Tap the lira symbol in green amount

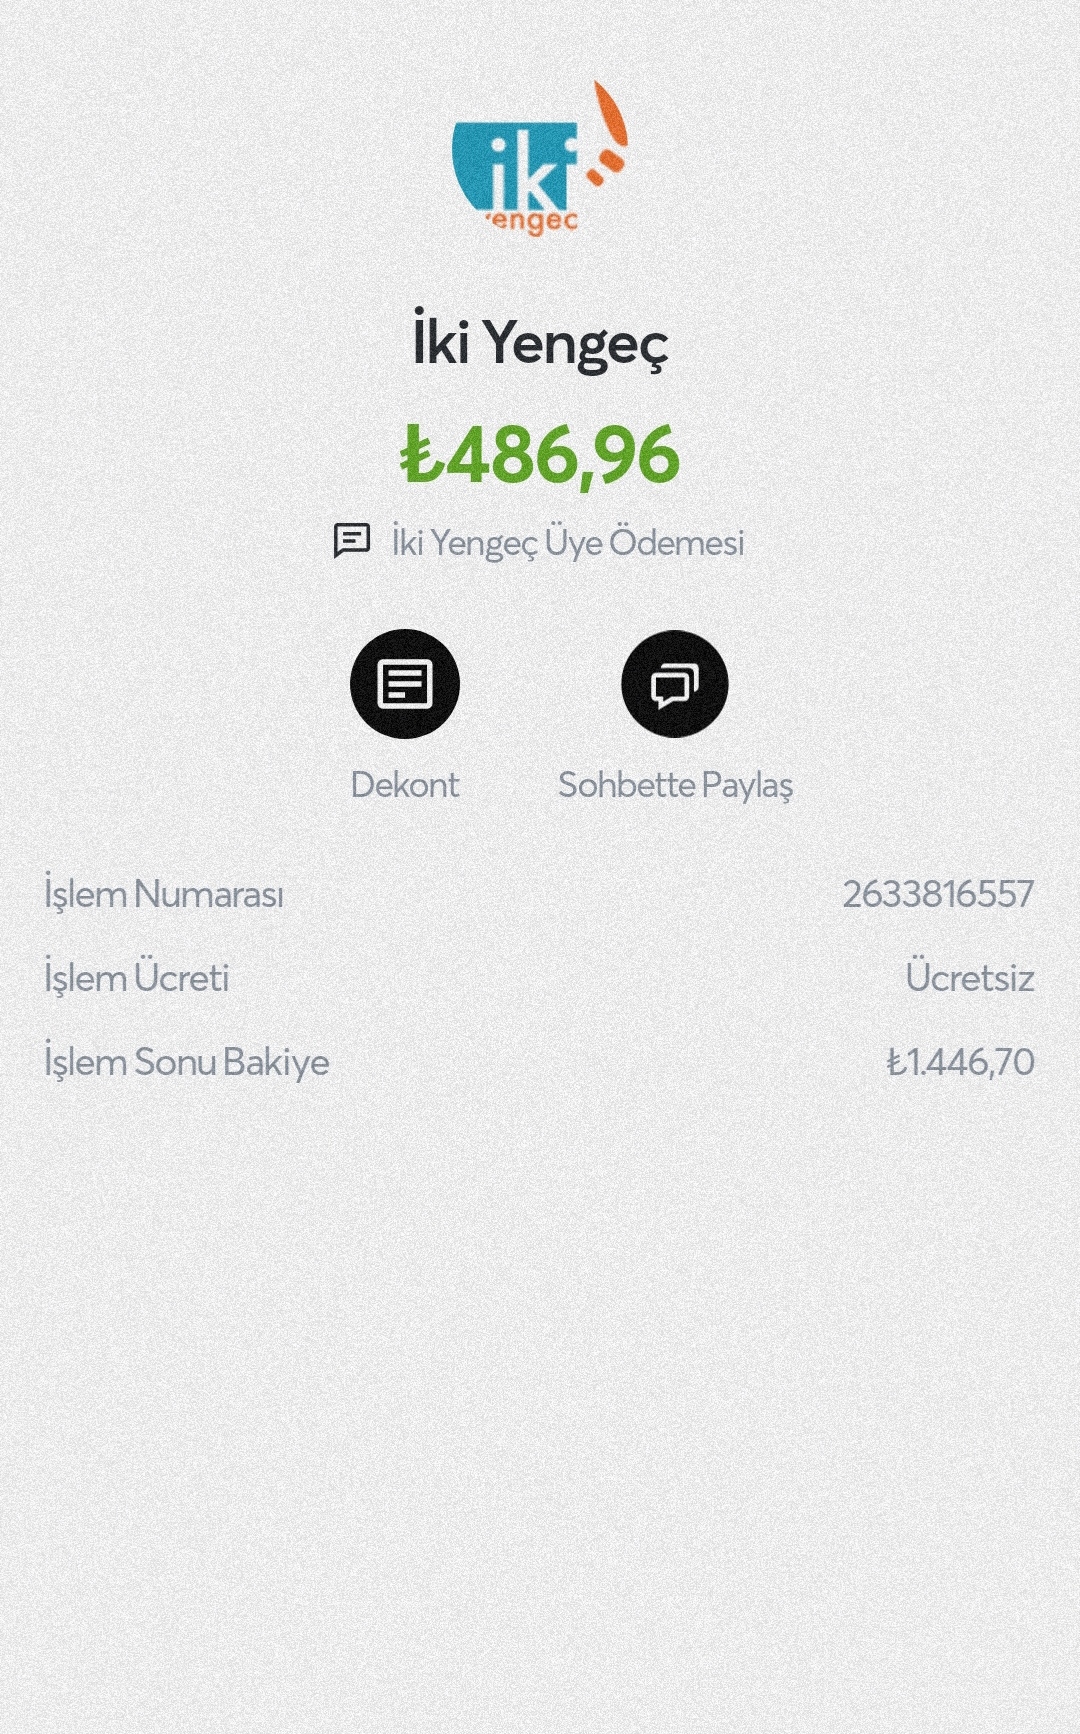421,456
